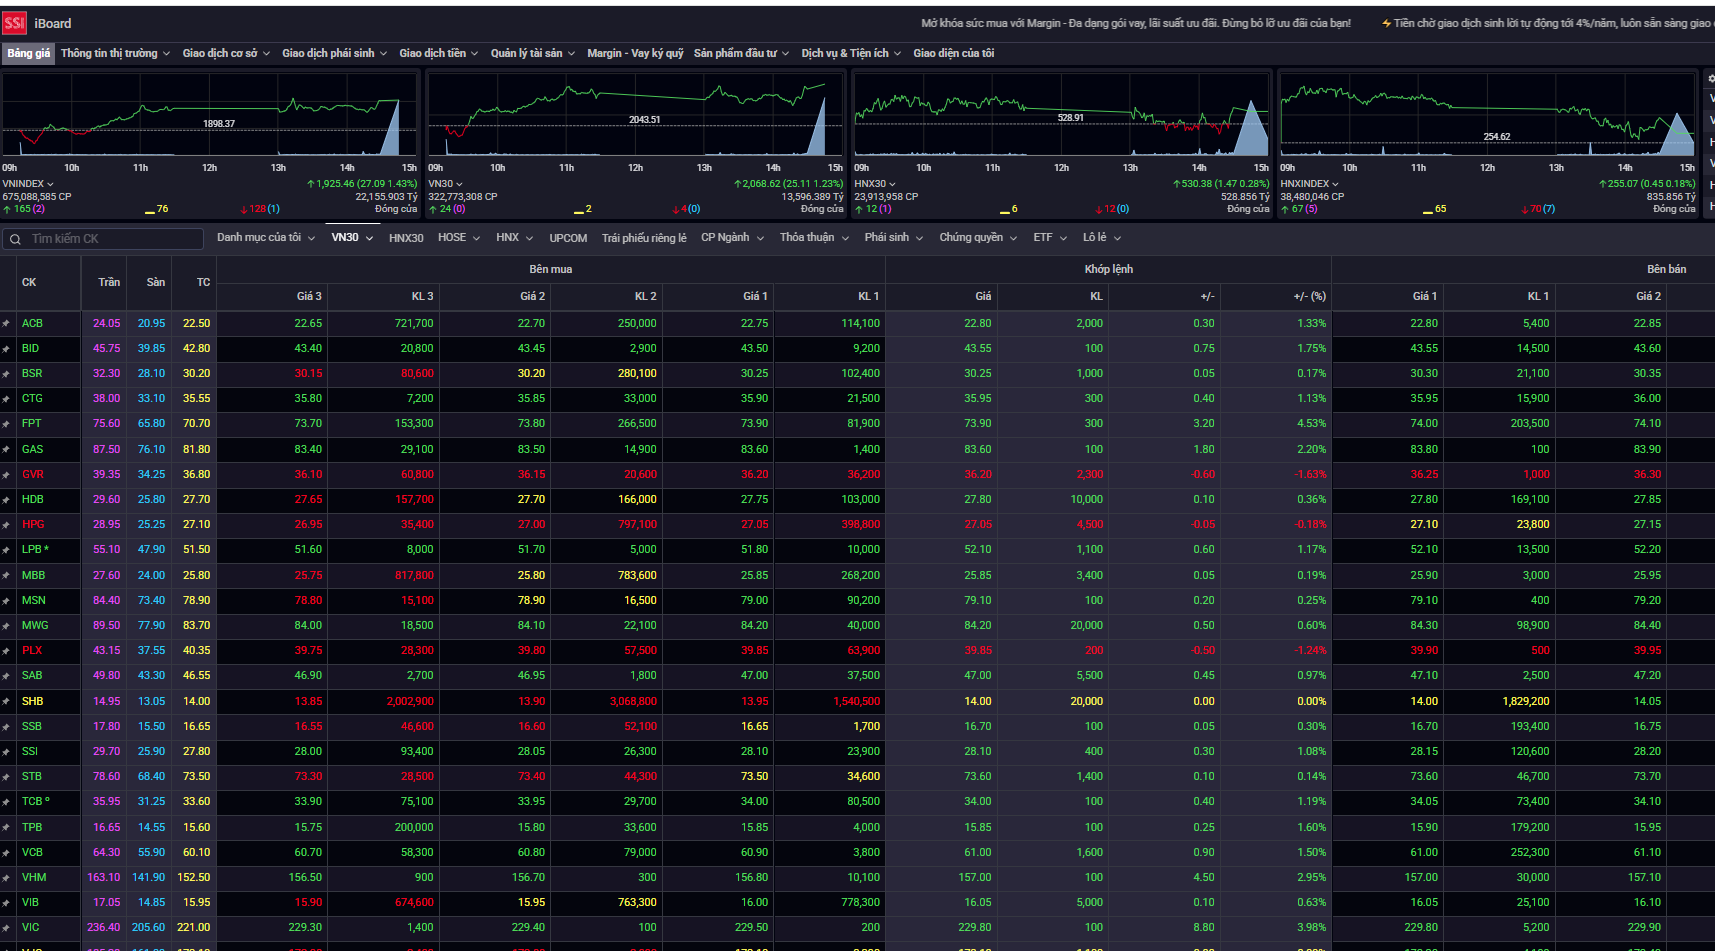
Task: Open the VHM ticker symbol
Action: click(34, 878)
